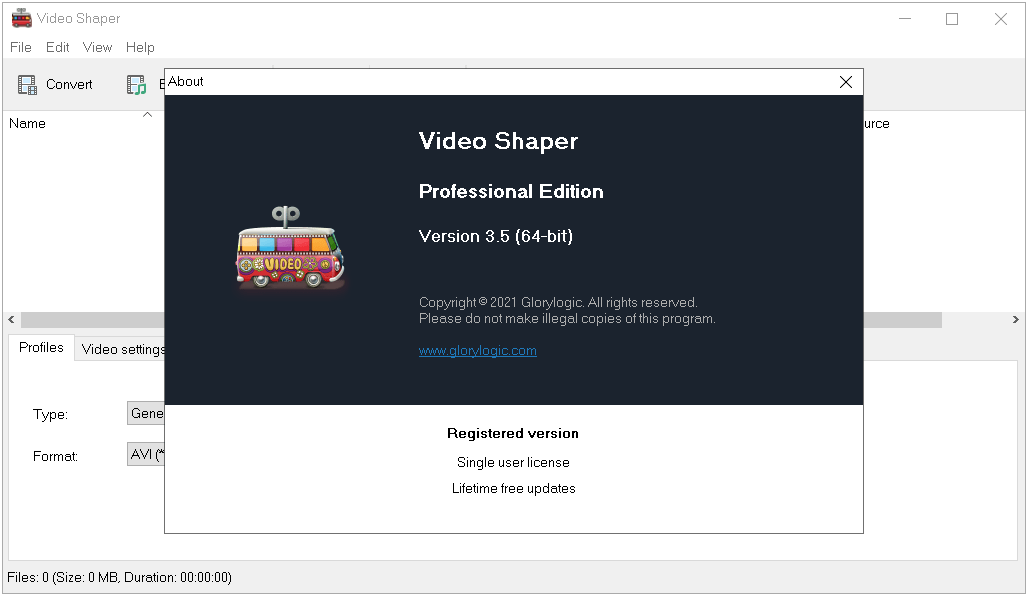Open the Edit menu
This screenshot has width=1030, height=596.
click(x=57, y=47)
